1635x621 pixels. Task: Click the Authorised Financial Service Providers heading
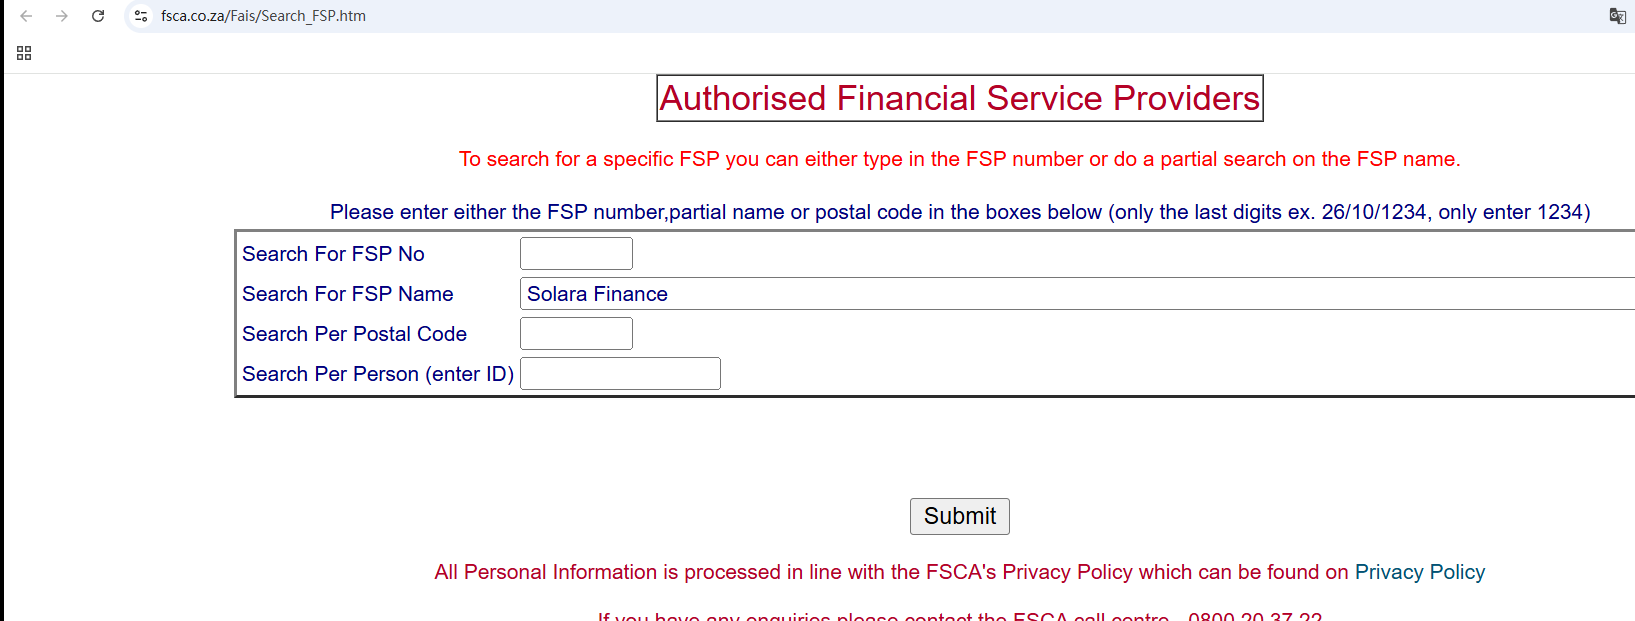[x=959, y=98]
